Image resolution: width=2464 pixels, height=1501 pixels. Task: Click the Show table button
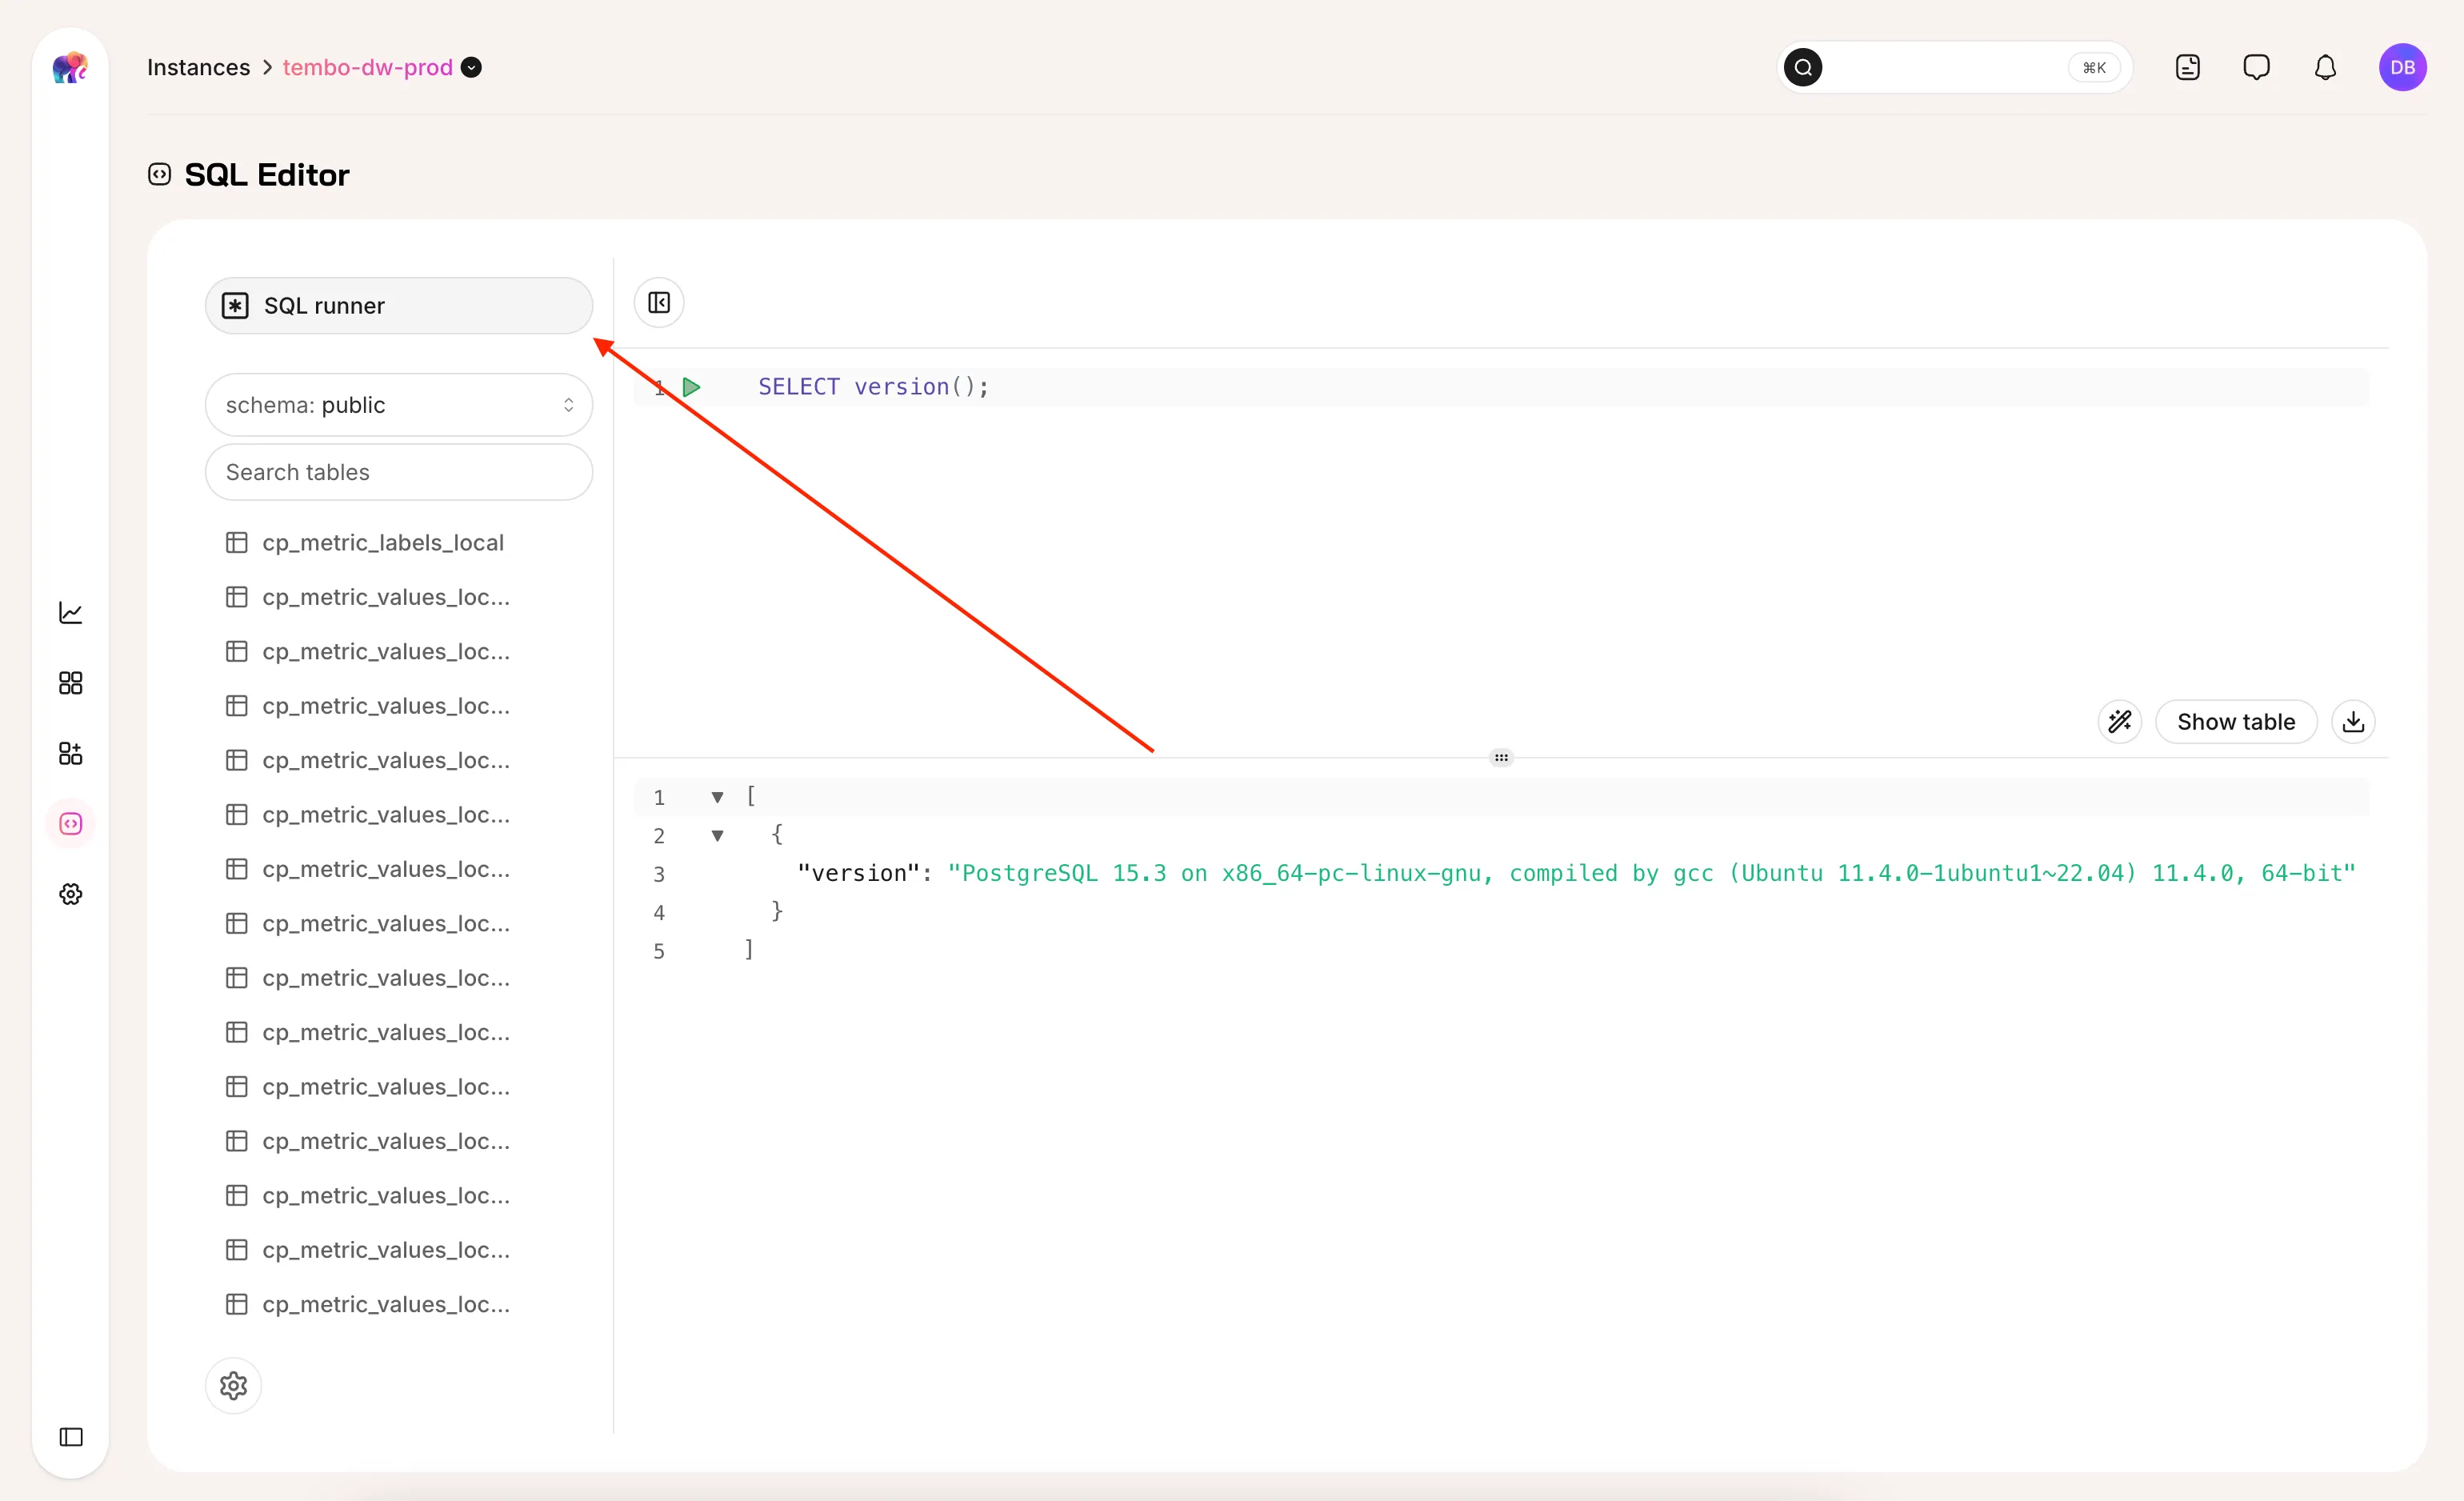click(x=2235, y=721)
